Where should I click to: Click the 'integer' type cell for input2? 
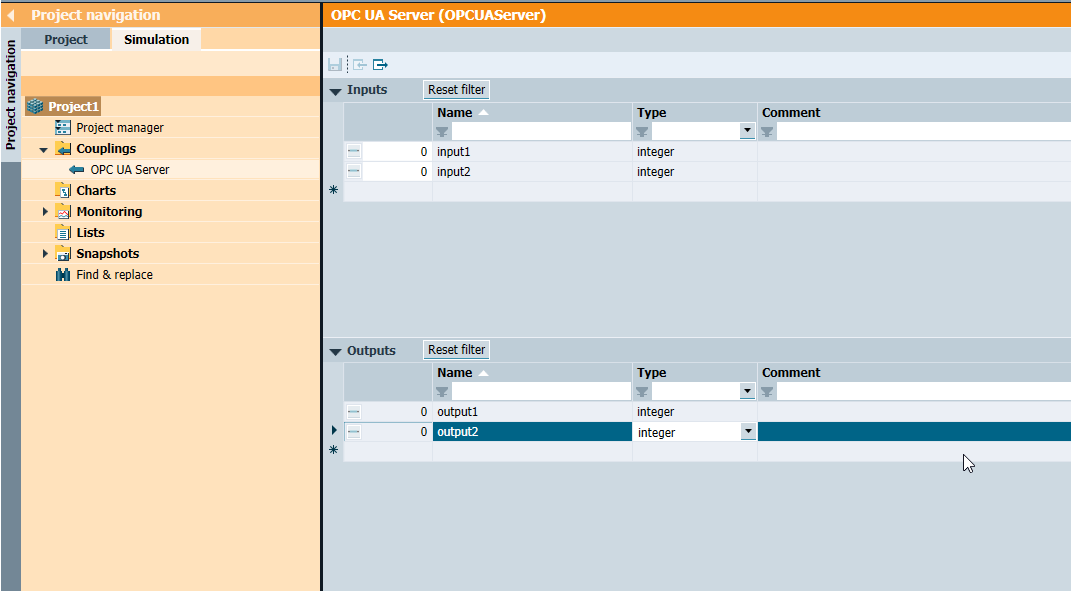695,171
